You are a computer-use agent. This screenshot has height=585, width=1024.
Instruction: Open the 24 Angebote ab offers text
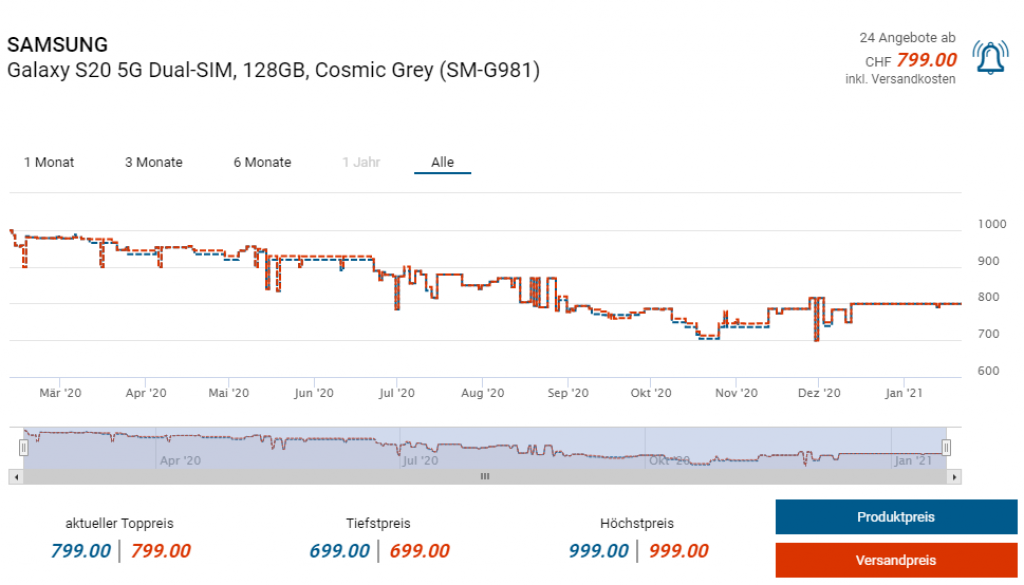coord(907,38)
